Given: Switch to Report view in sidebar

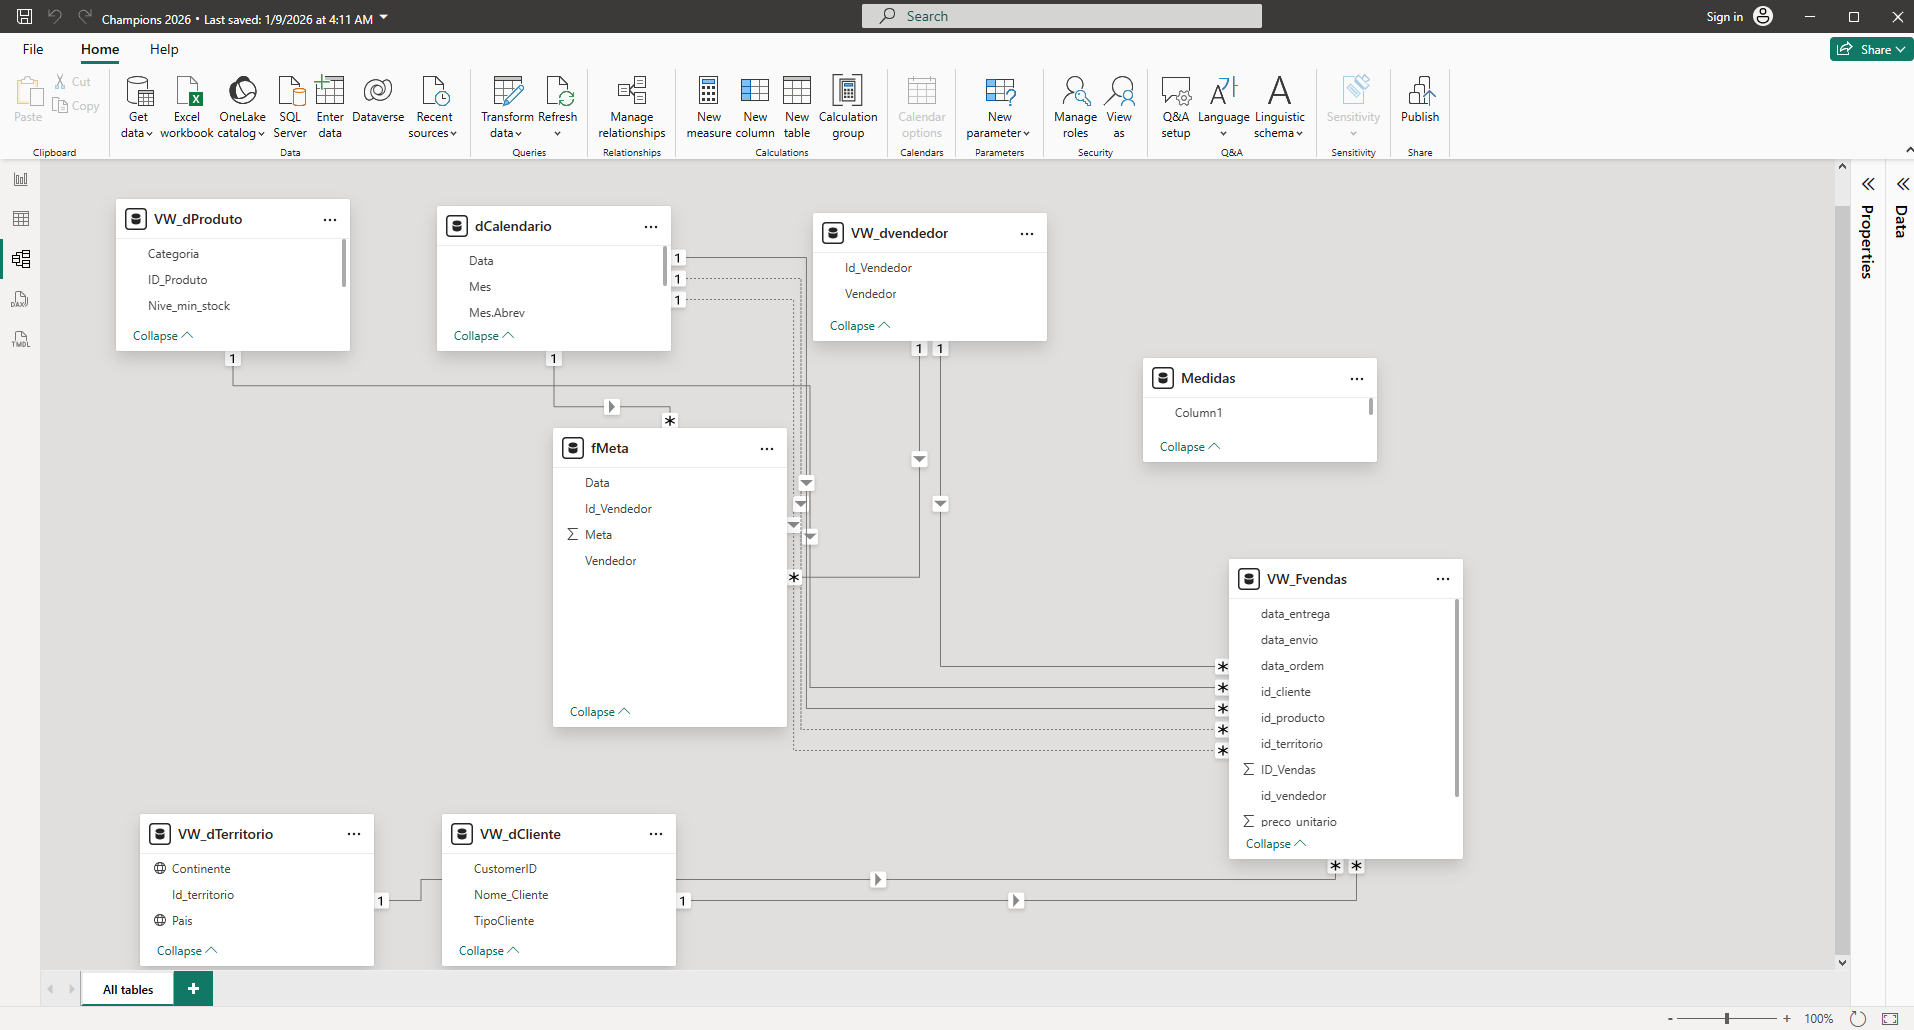Looking at the screenshot, I should pos(21,180).
